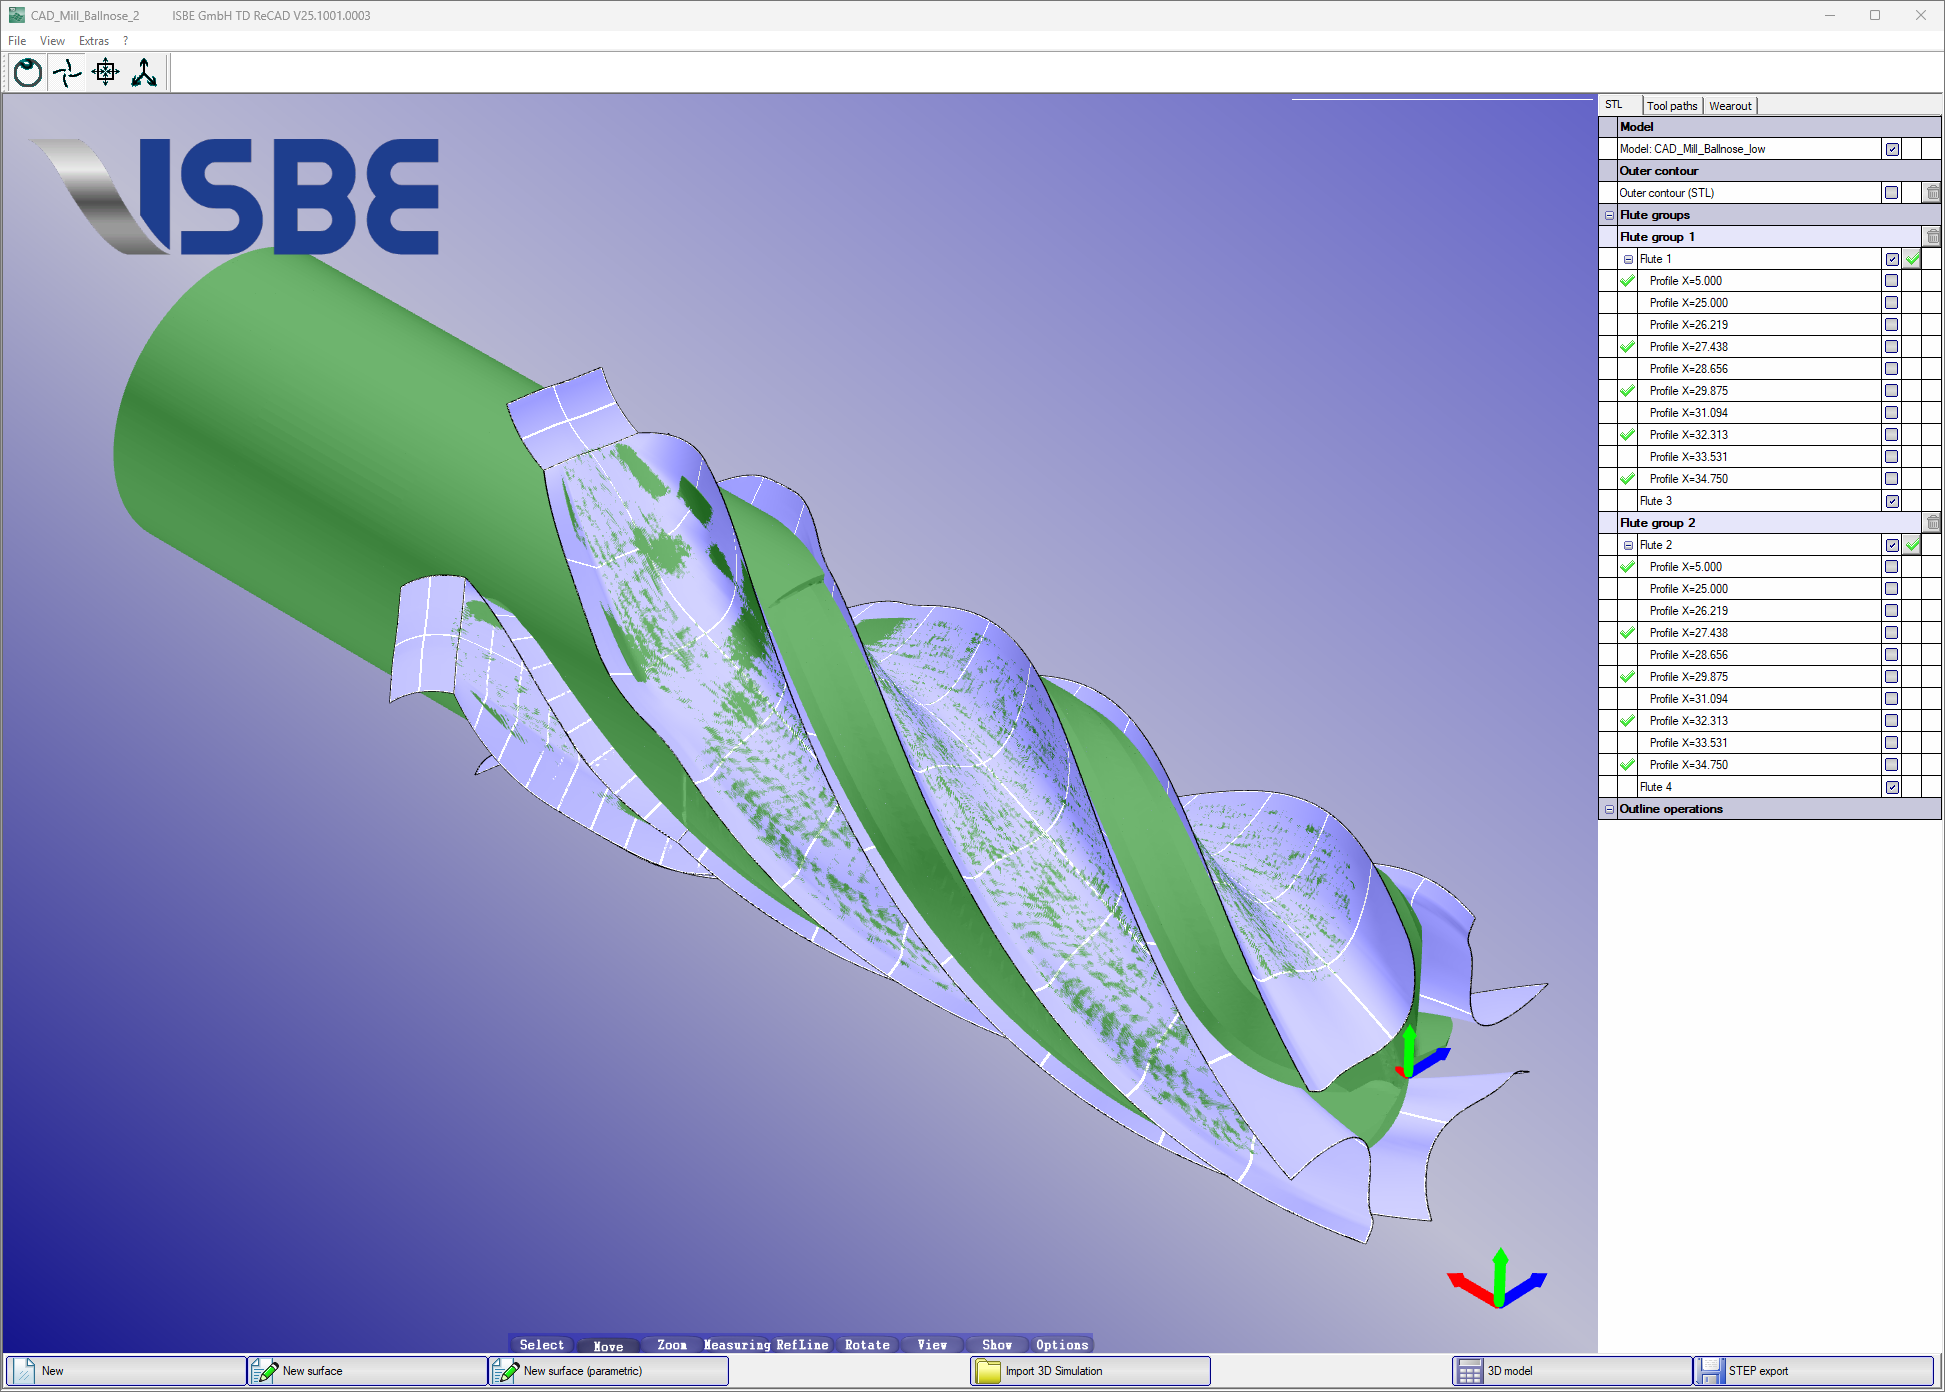Click the four-blade pinwheel toolbar icon

click(x=67, y=72)
